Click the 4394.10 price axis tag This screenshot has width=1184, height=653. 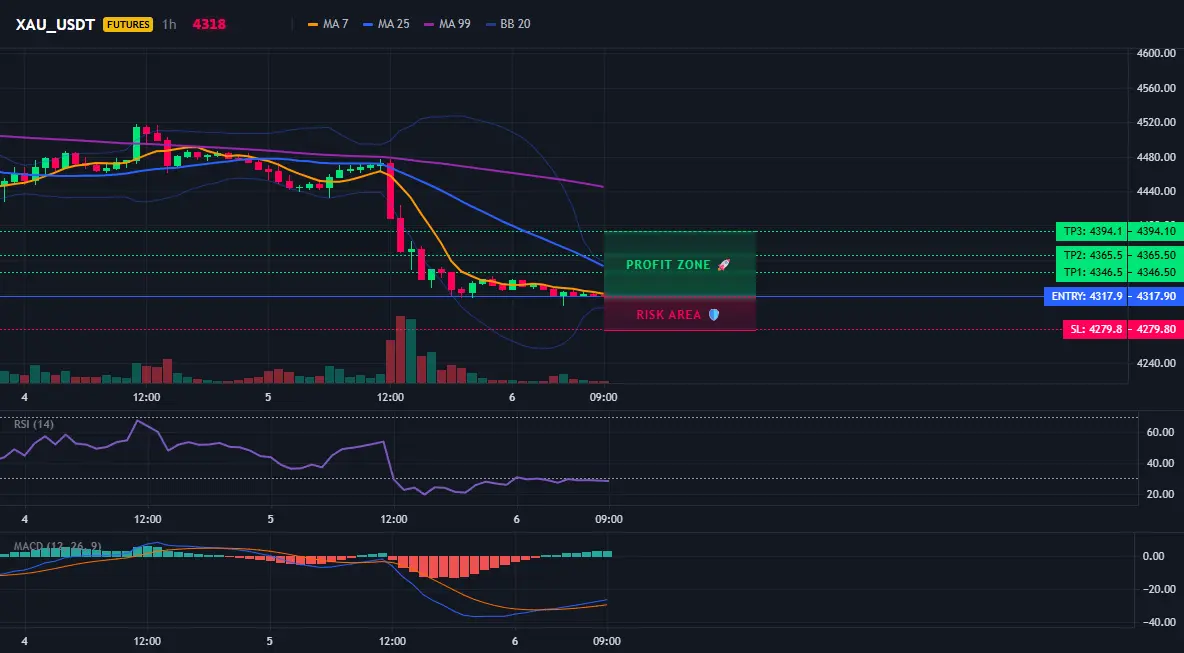tap(1155, 232)
